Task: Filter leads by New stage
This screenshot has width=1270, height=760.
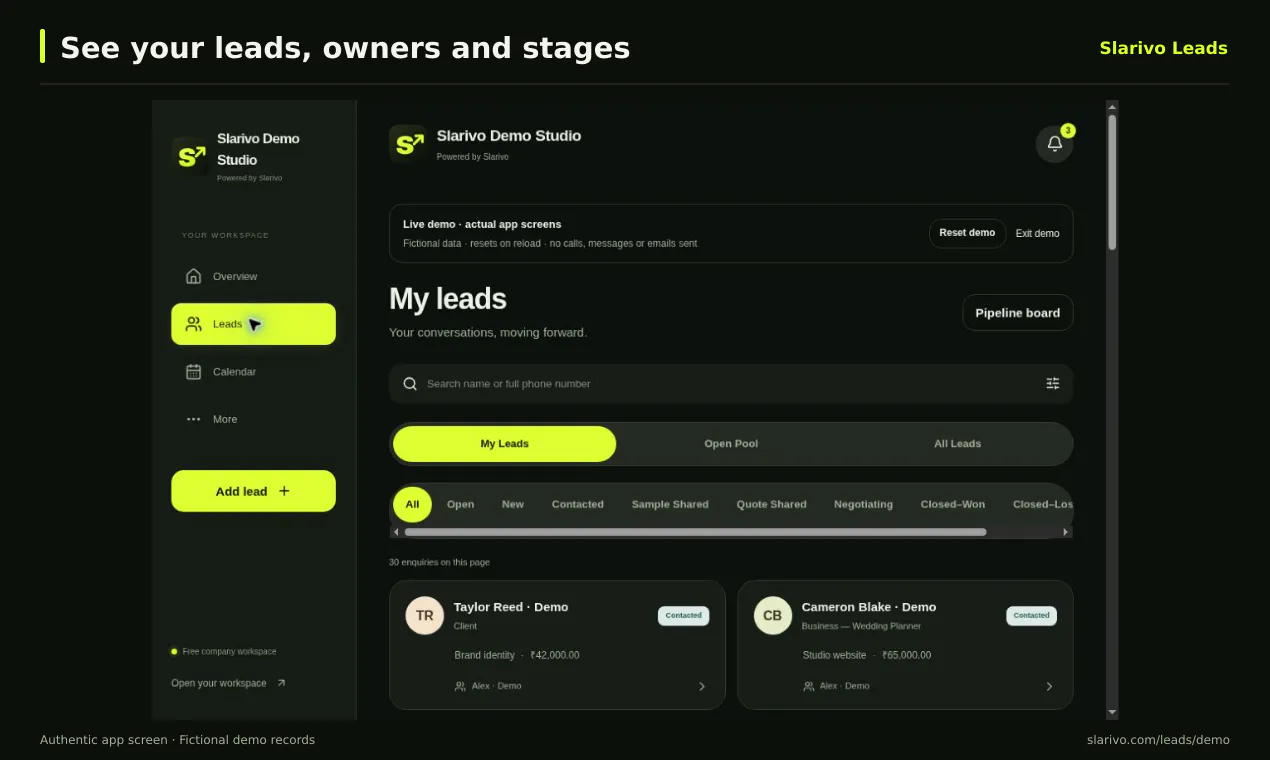Action: tap(513, 504)
